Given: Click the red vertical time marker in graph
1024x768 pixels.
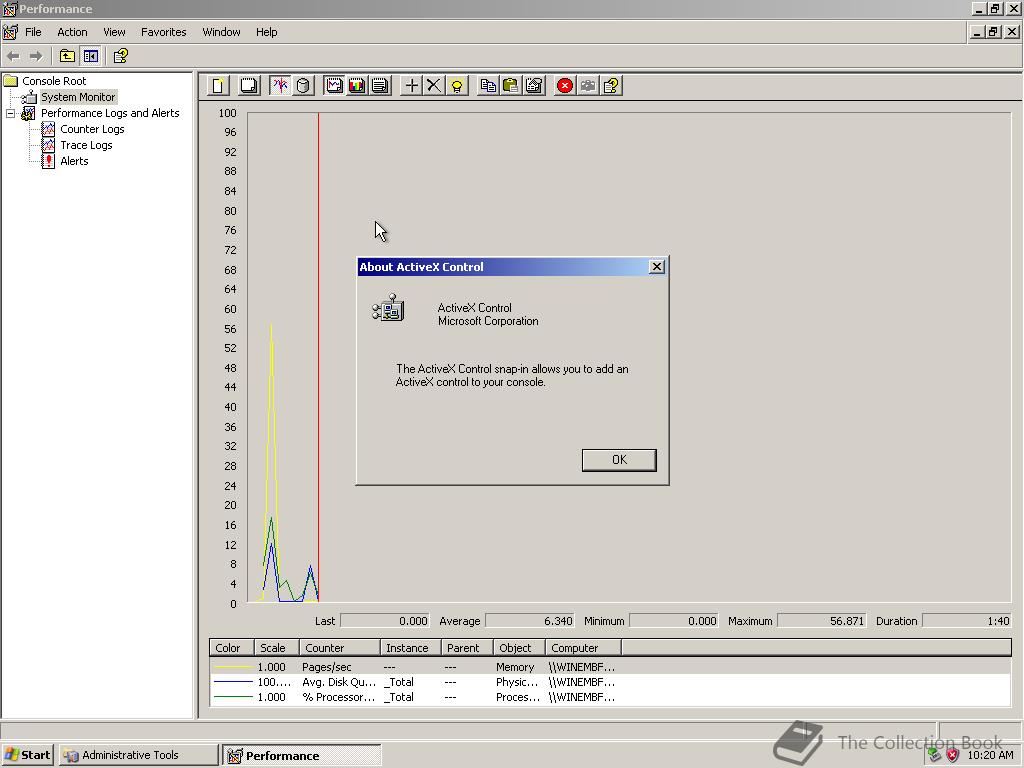Looking at the screenshot, I should (x=318, y=357).
